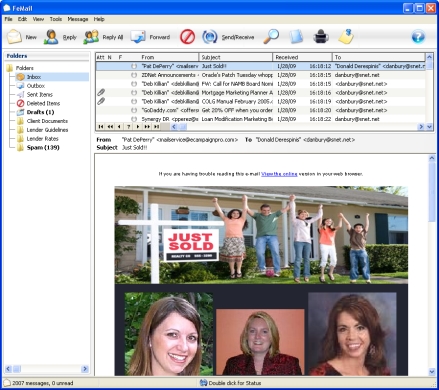Go to previous message record
This screenshot has width=439, height=390.
pos(119,127)
